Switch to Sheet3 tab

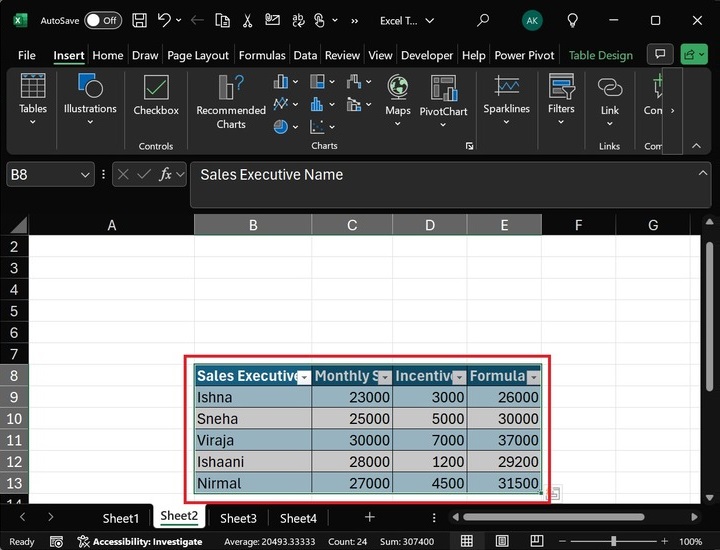click(238, 518)
